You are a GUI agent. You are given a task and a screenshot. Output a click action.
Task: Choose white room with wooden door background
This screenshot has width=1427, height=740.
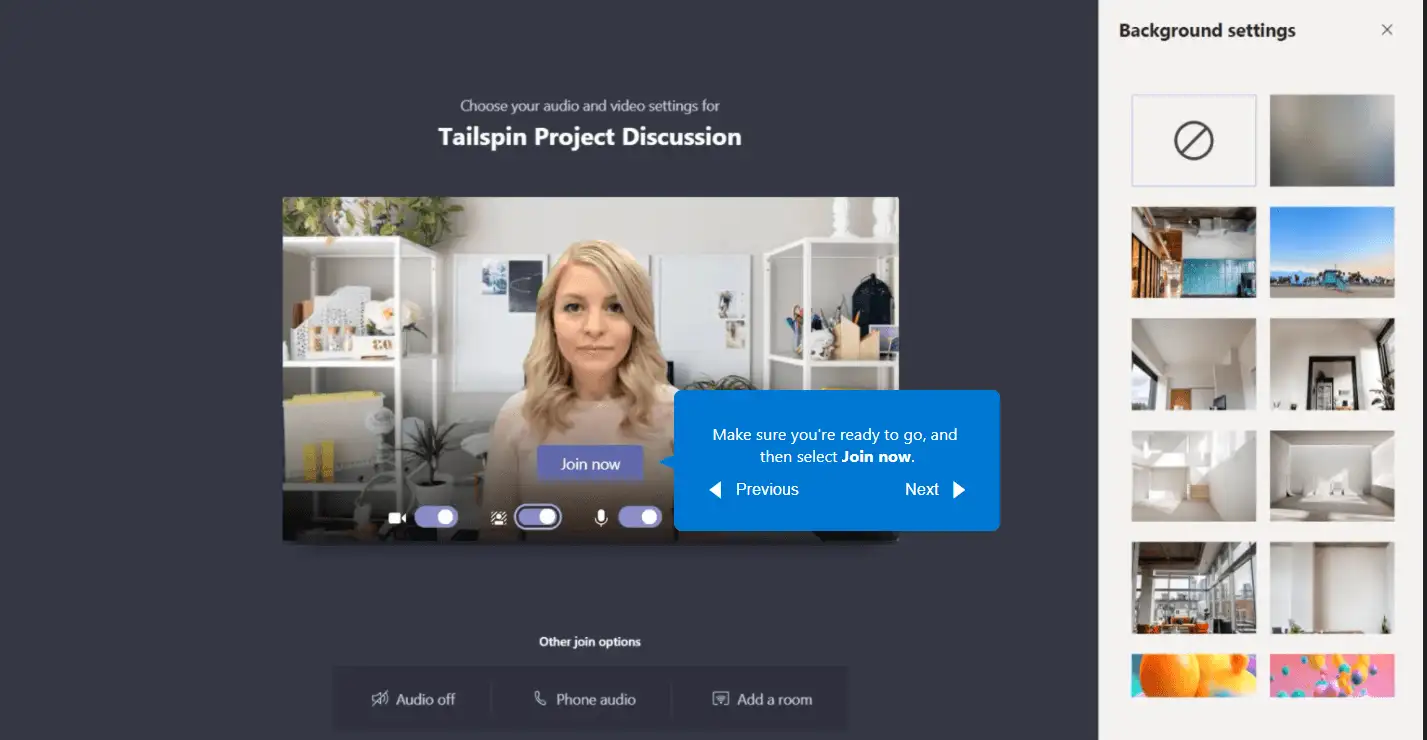1194,364
